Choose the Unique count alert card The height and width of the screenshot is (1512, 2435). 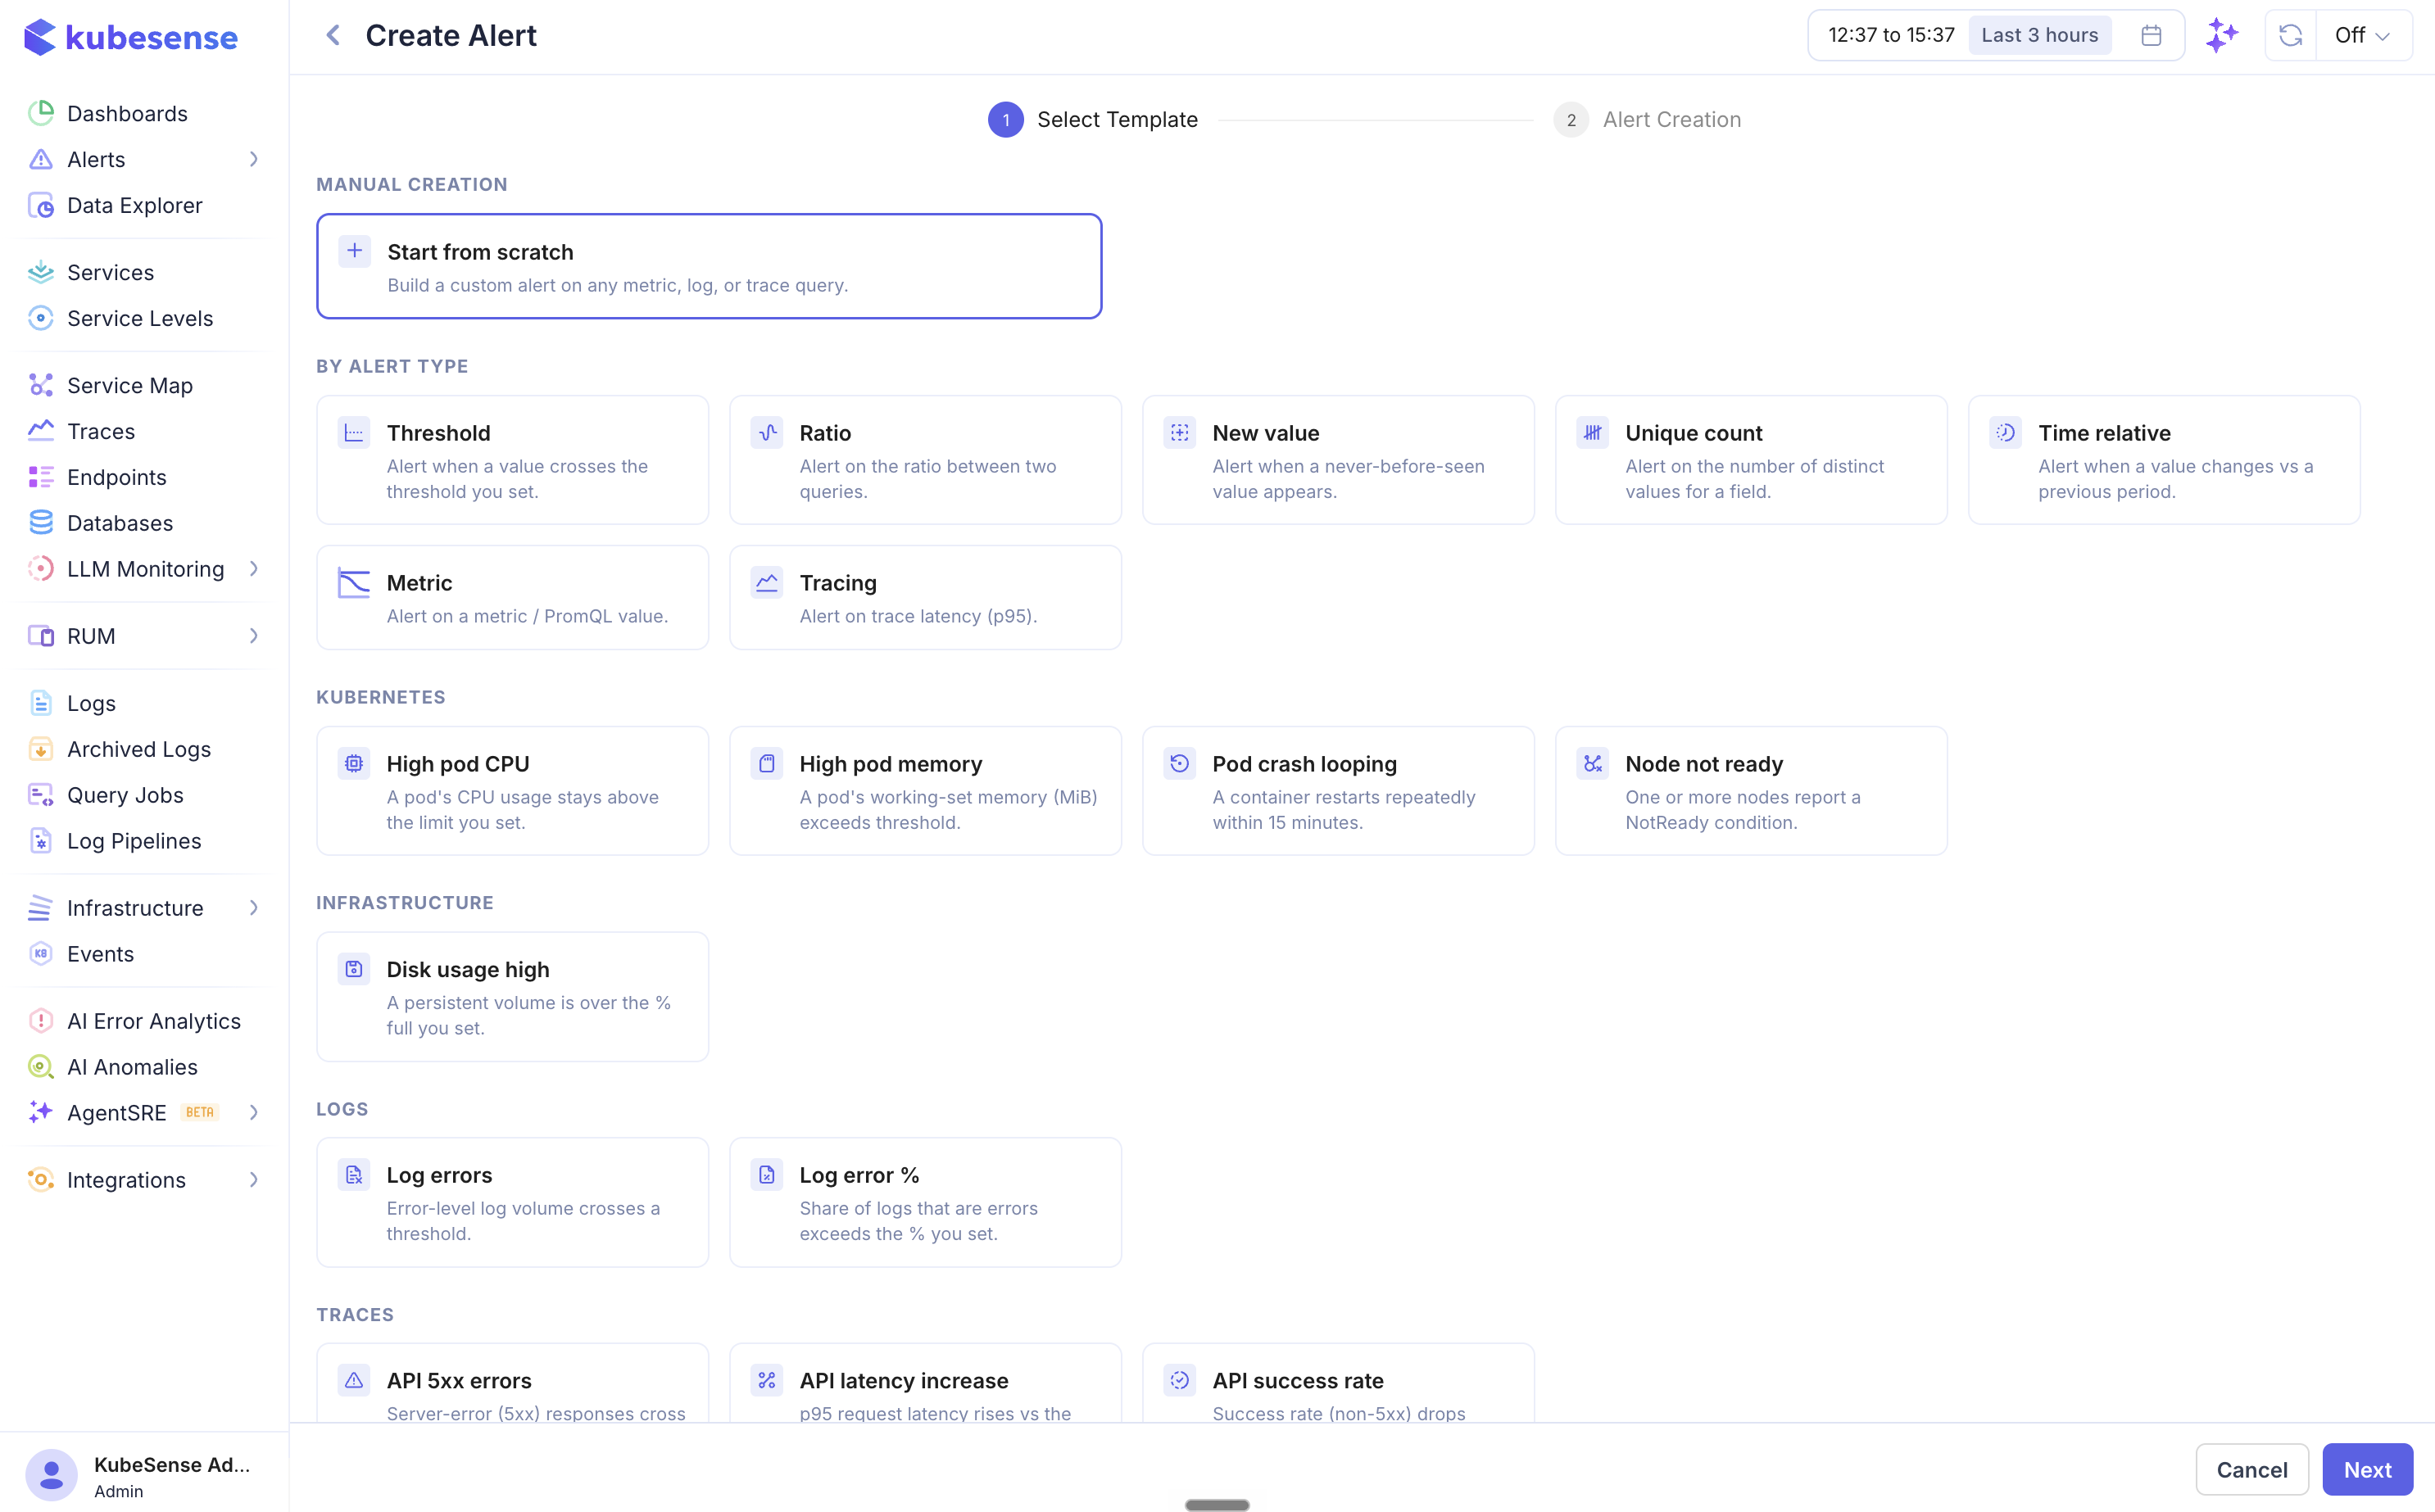click(1751, 460)
